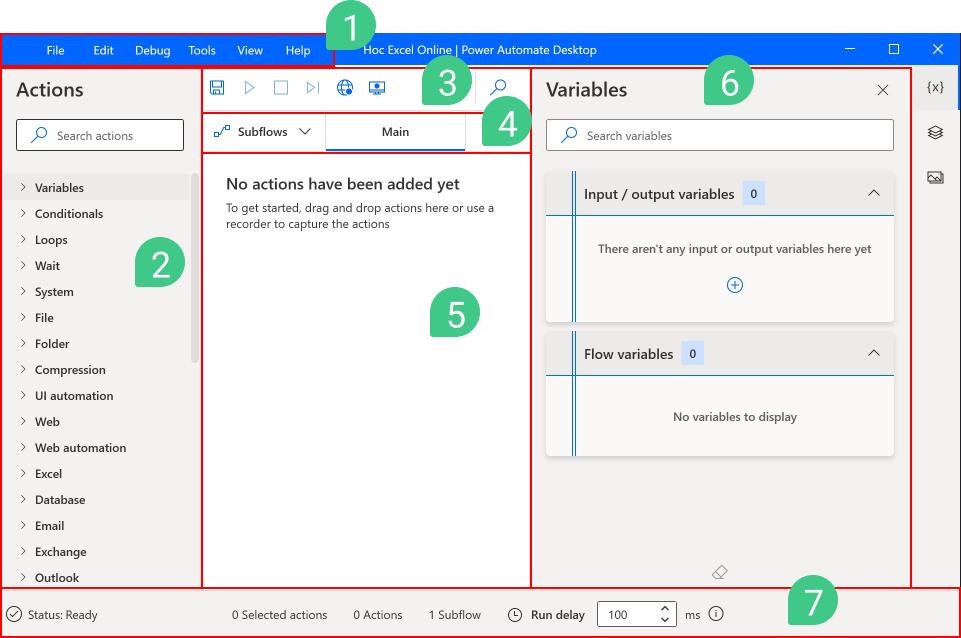Close the Variables panel
The height and width of the screenshot is (638, 961).
point(883,89)
